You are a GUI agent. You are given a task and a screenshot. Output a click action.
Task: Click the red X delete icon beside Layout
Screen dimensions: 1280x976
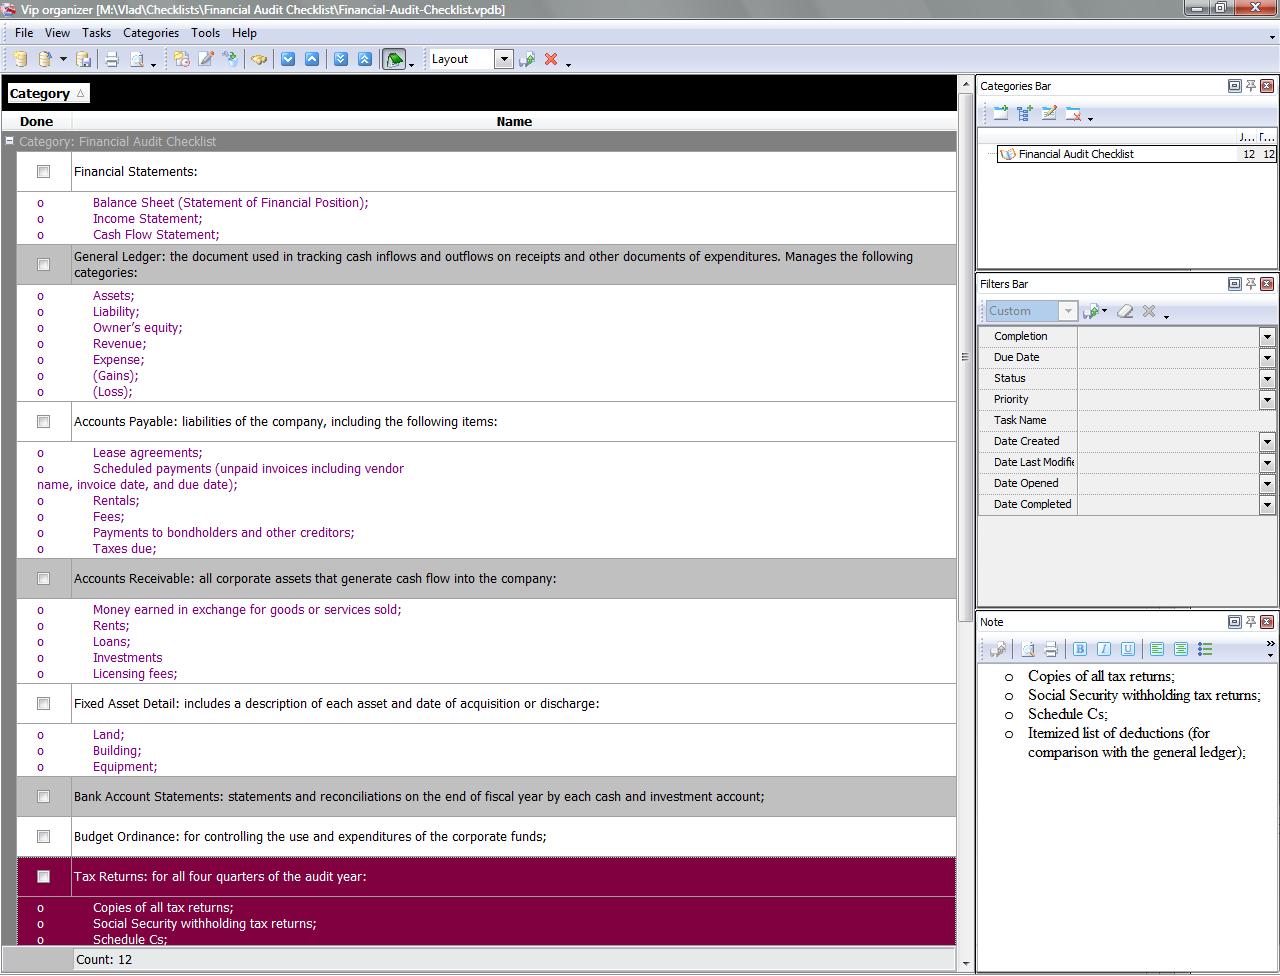[551, 60]
